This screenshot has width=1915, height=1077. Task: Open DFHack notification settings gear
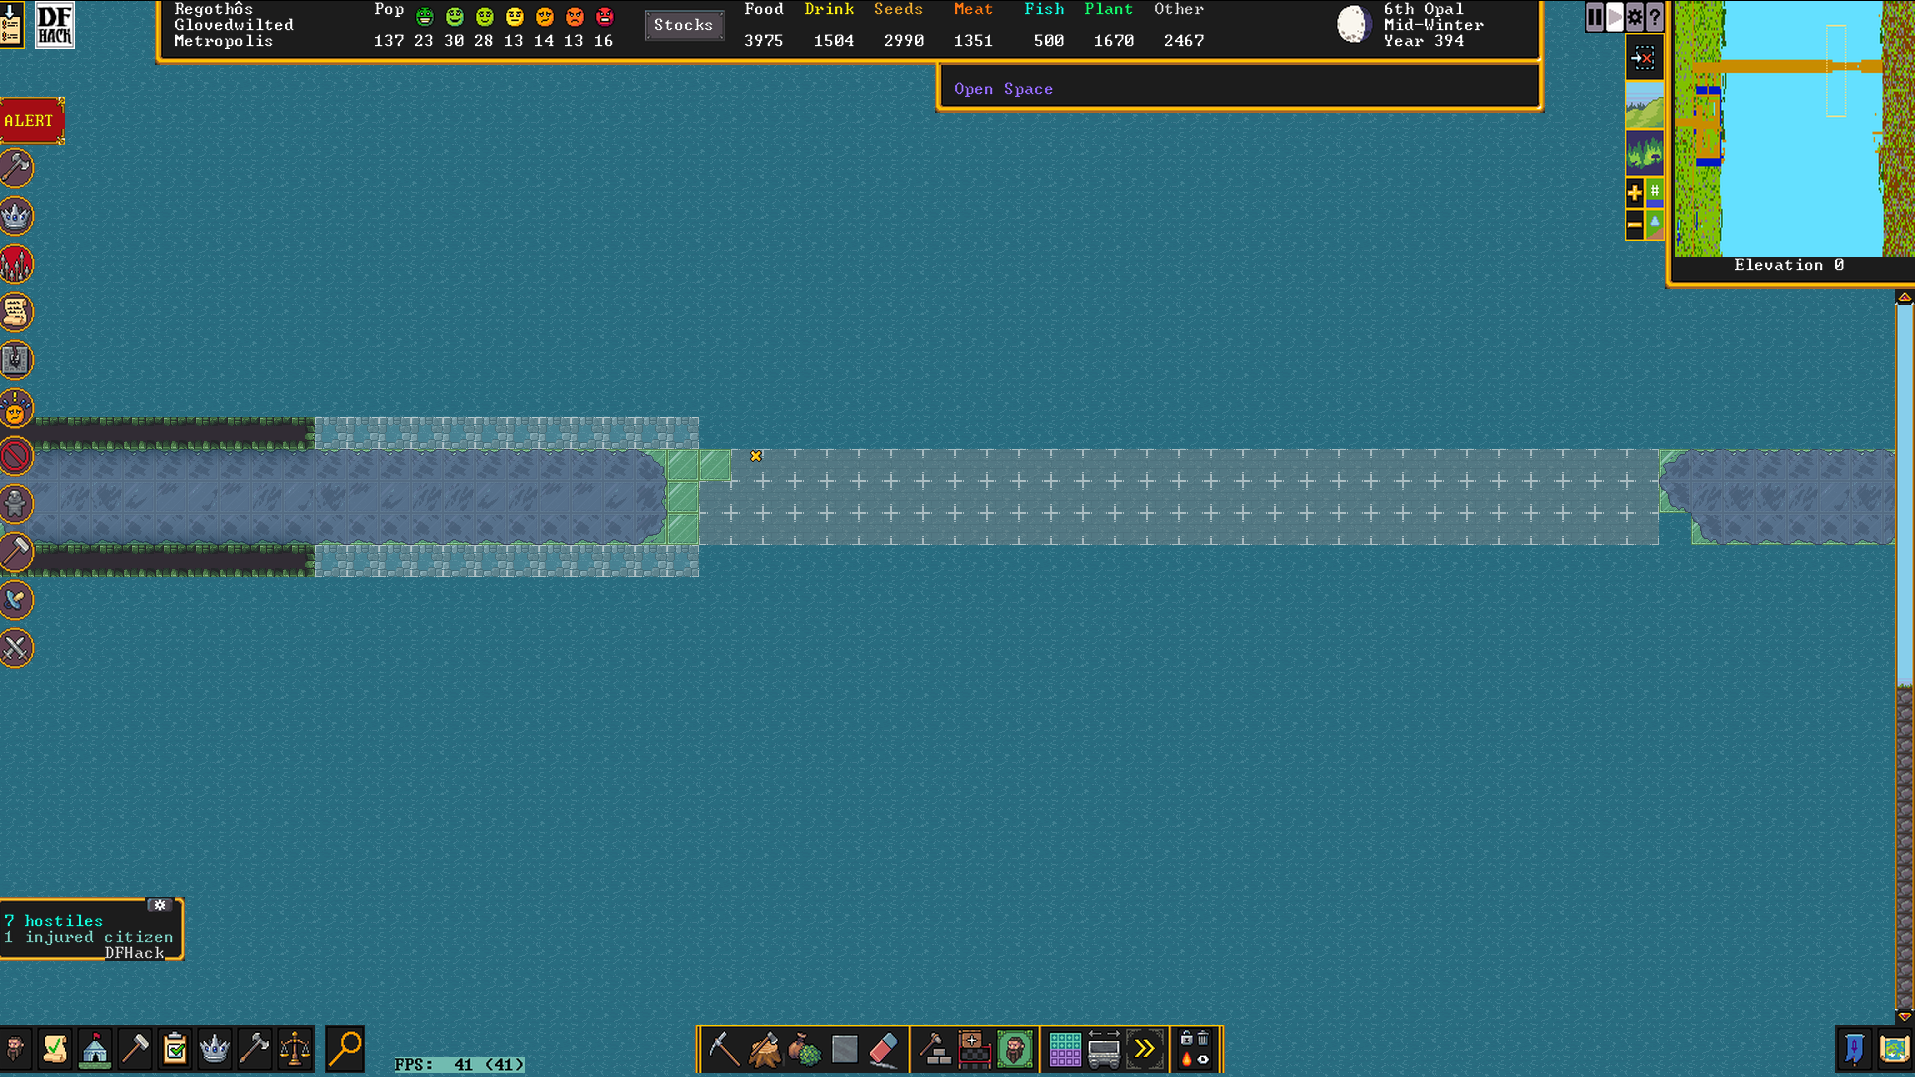[x=160, y=905]
